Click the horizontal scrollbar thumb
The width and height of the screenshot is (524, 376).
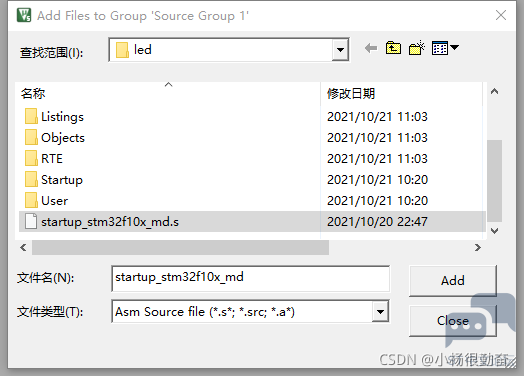coord(180,248)
